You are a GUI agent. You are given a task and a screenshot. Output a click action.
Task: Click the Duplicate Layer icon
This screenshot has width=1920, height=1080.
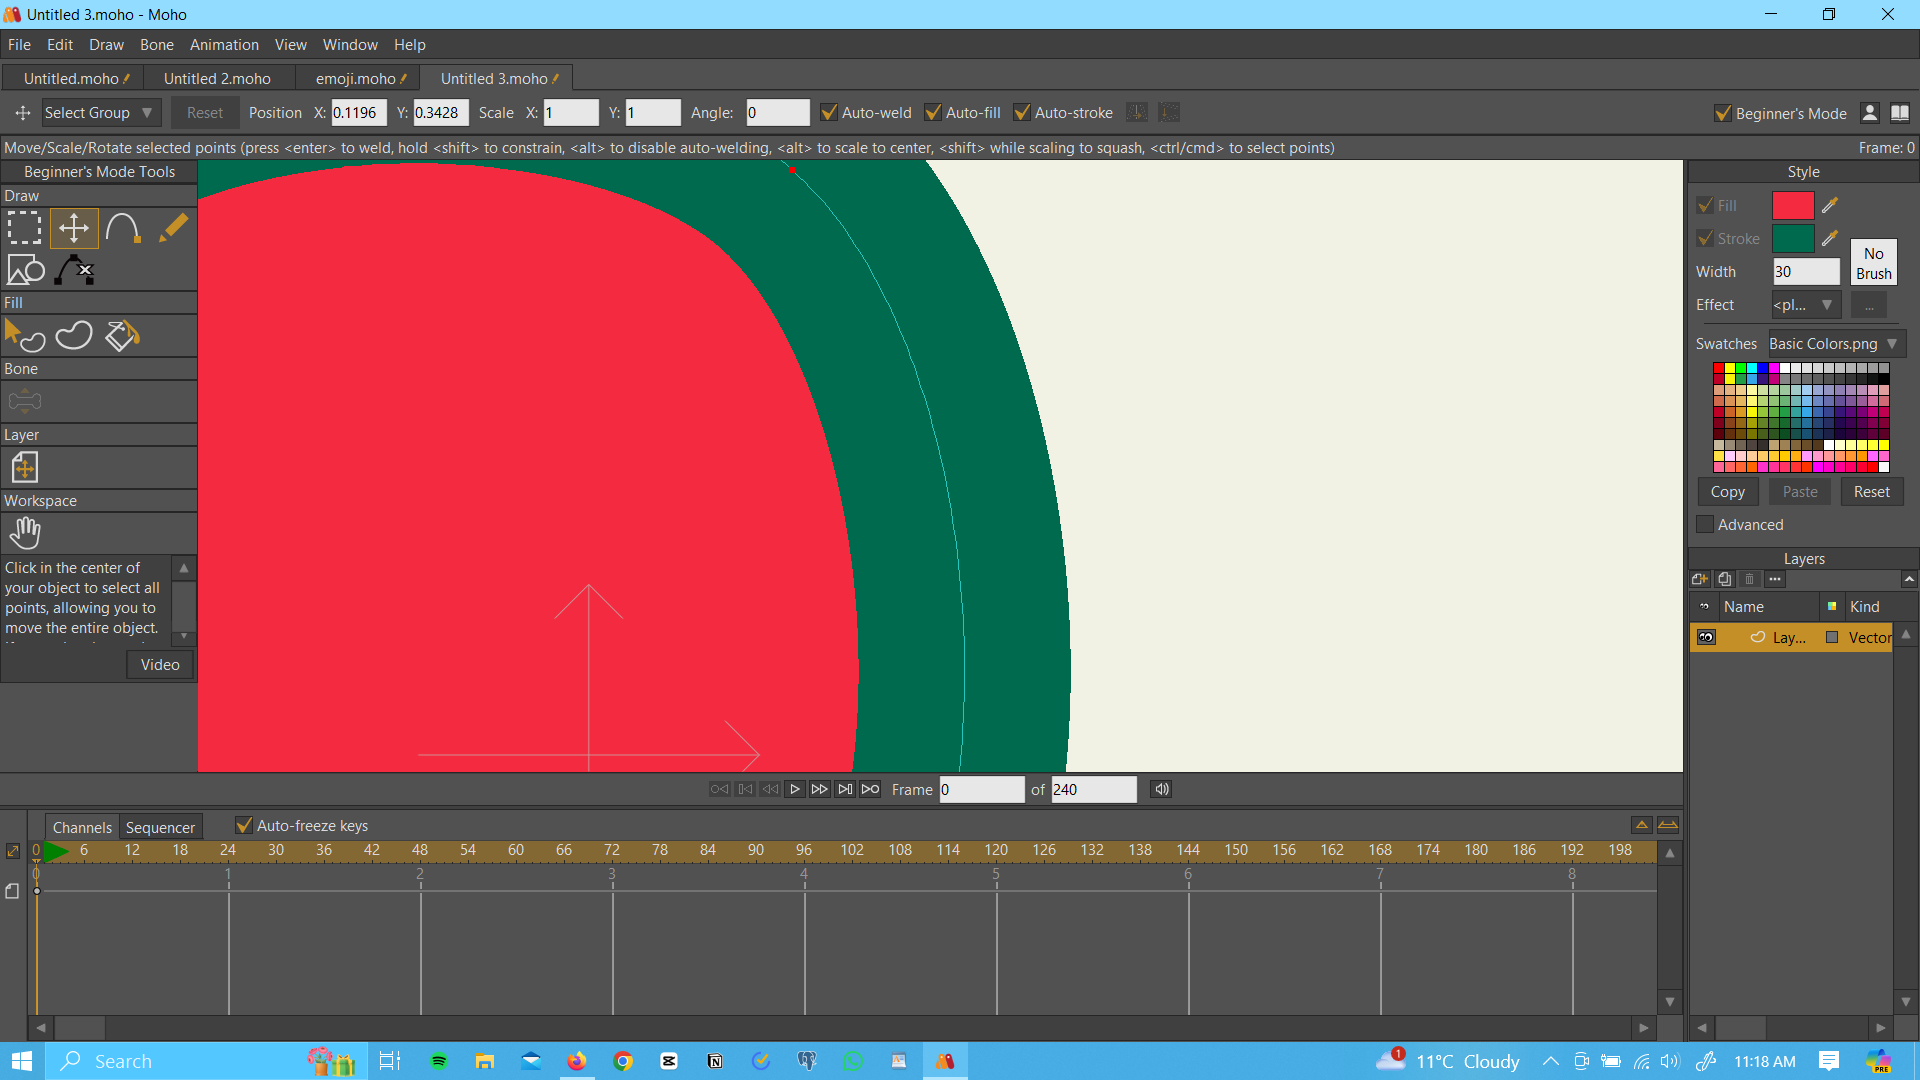point(1724,579)
